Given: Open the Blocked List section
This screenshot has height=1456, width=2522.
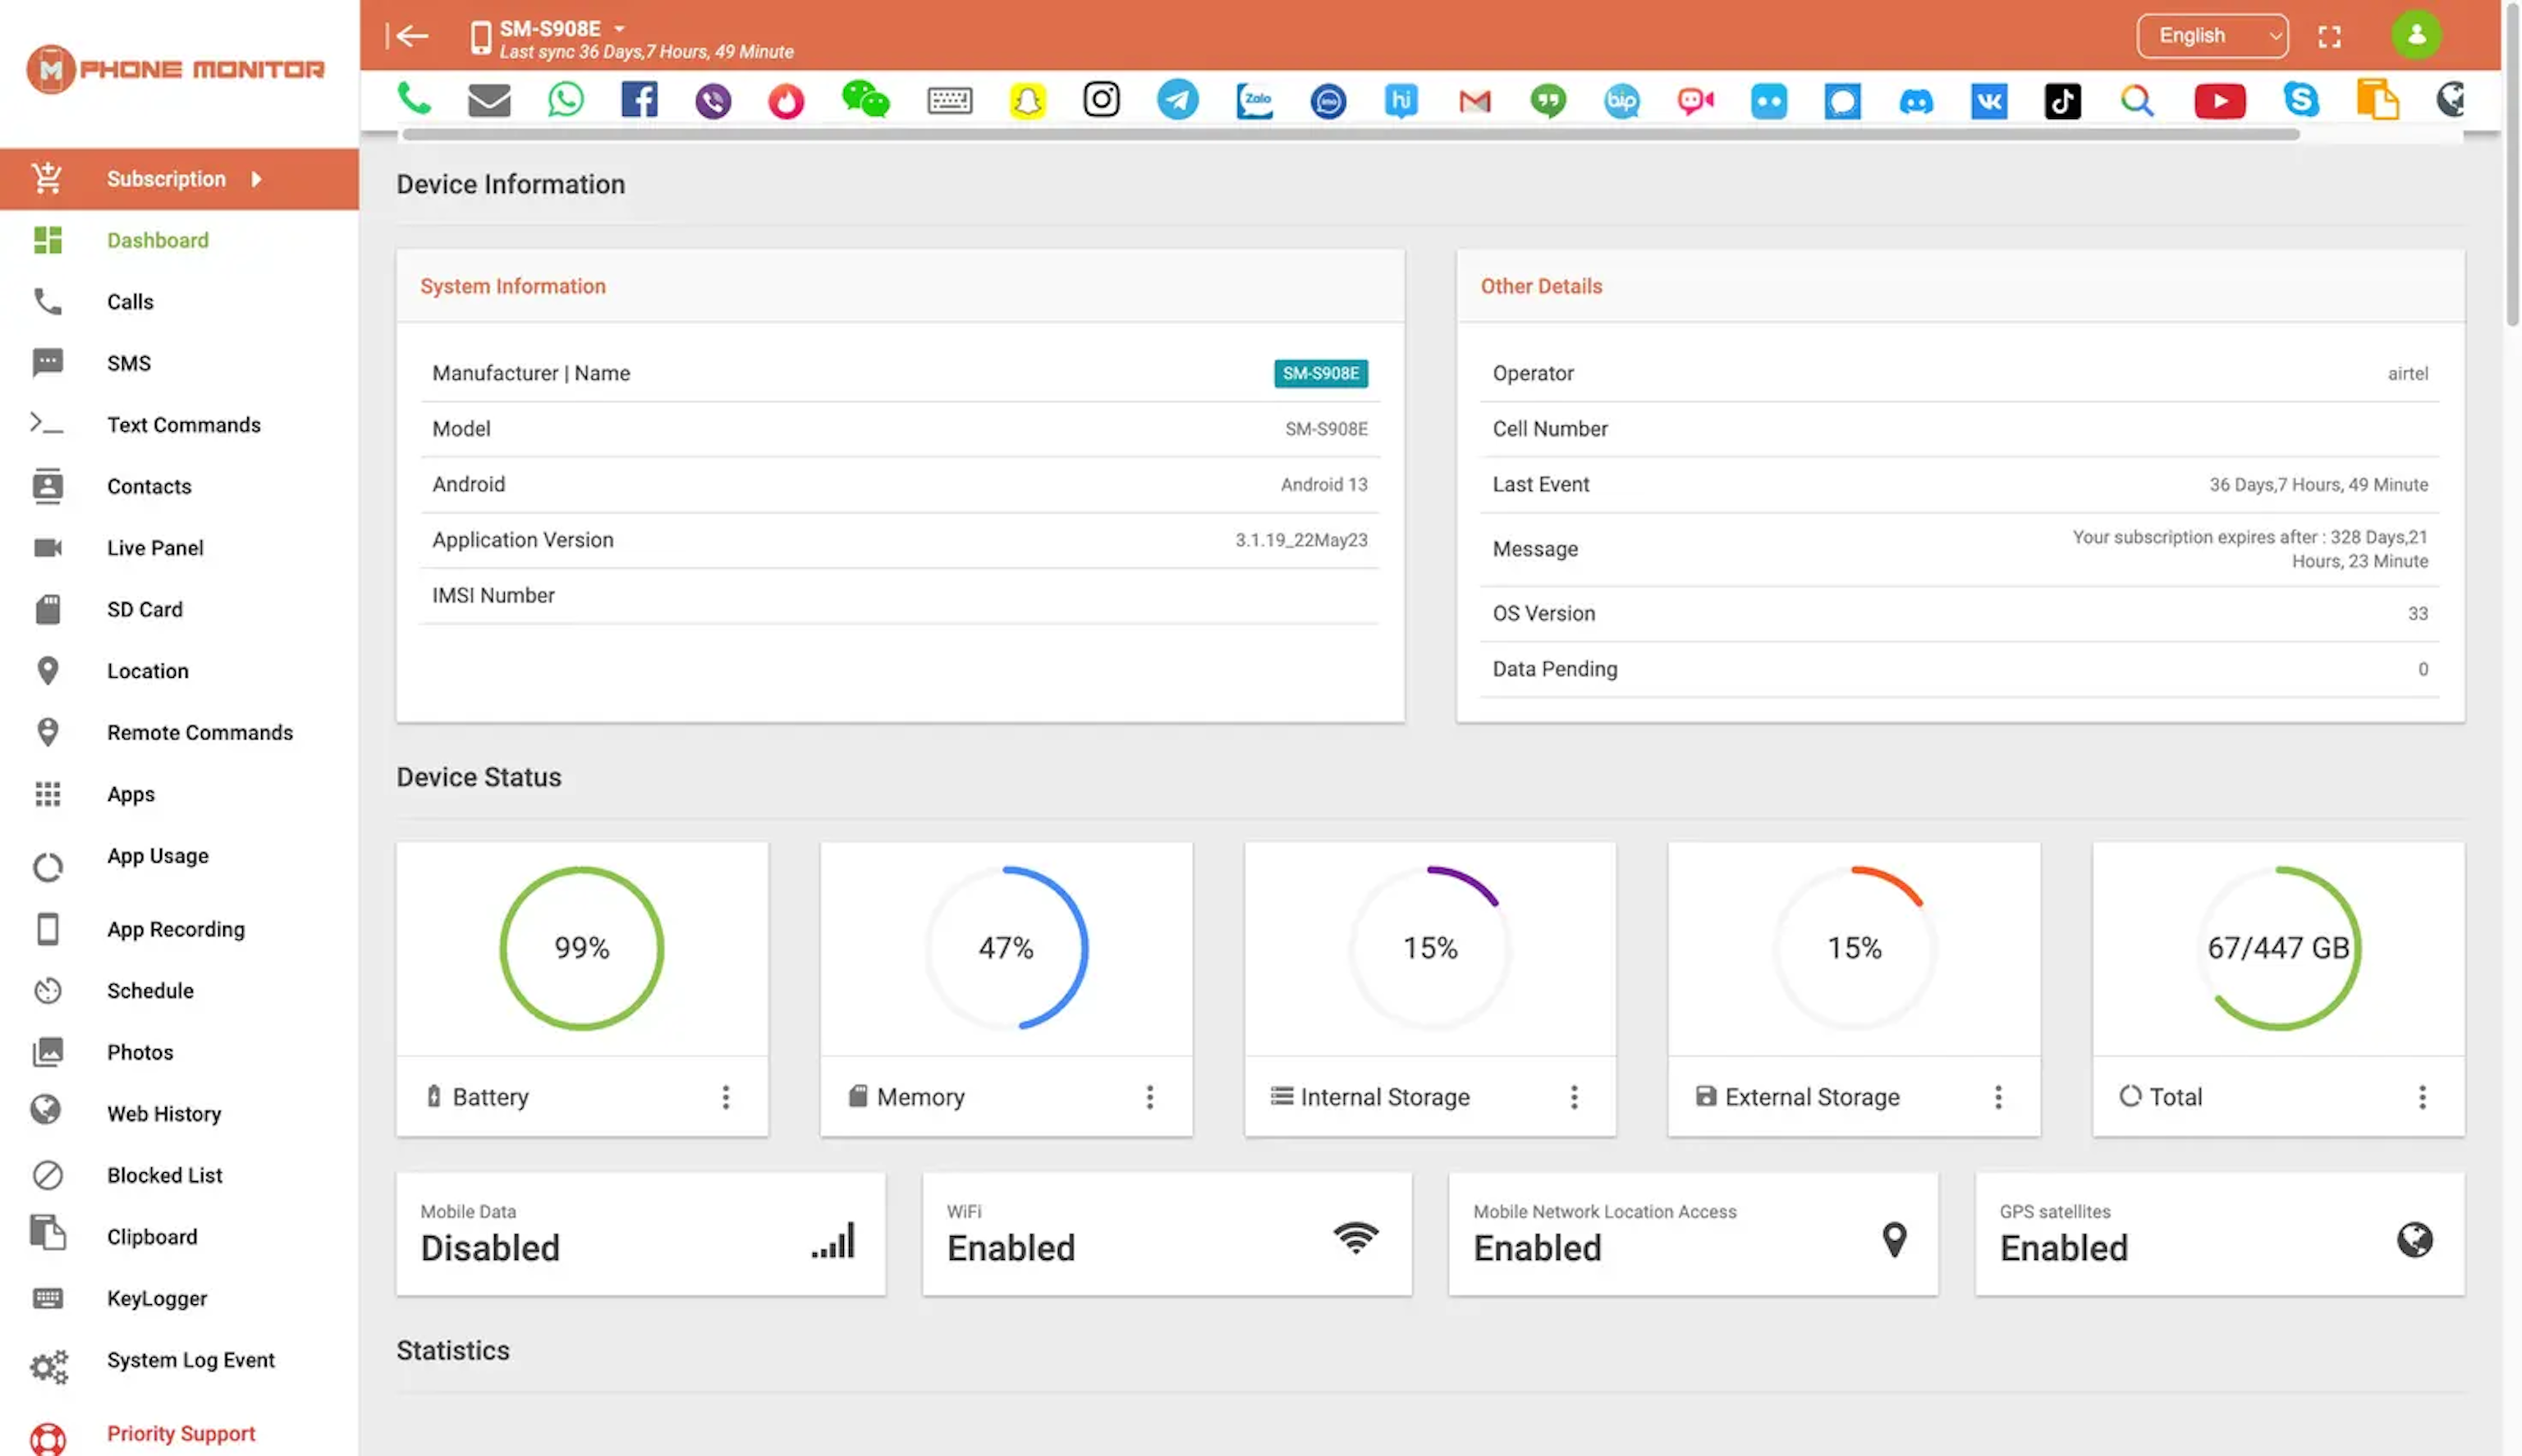Looking at the screenshot, I should [165, 1177].
